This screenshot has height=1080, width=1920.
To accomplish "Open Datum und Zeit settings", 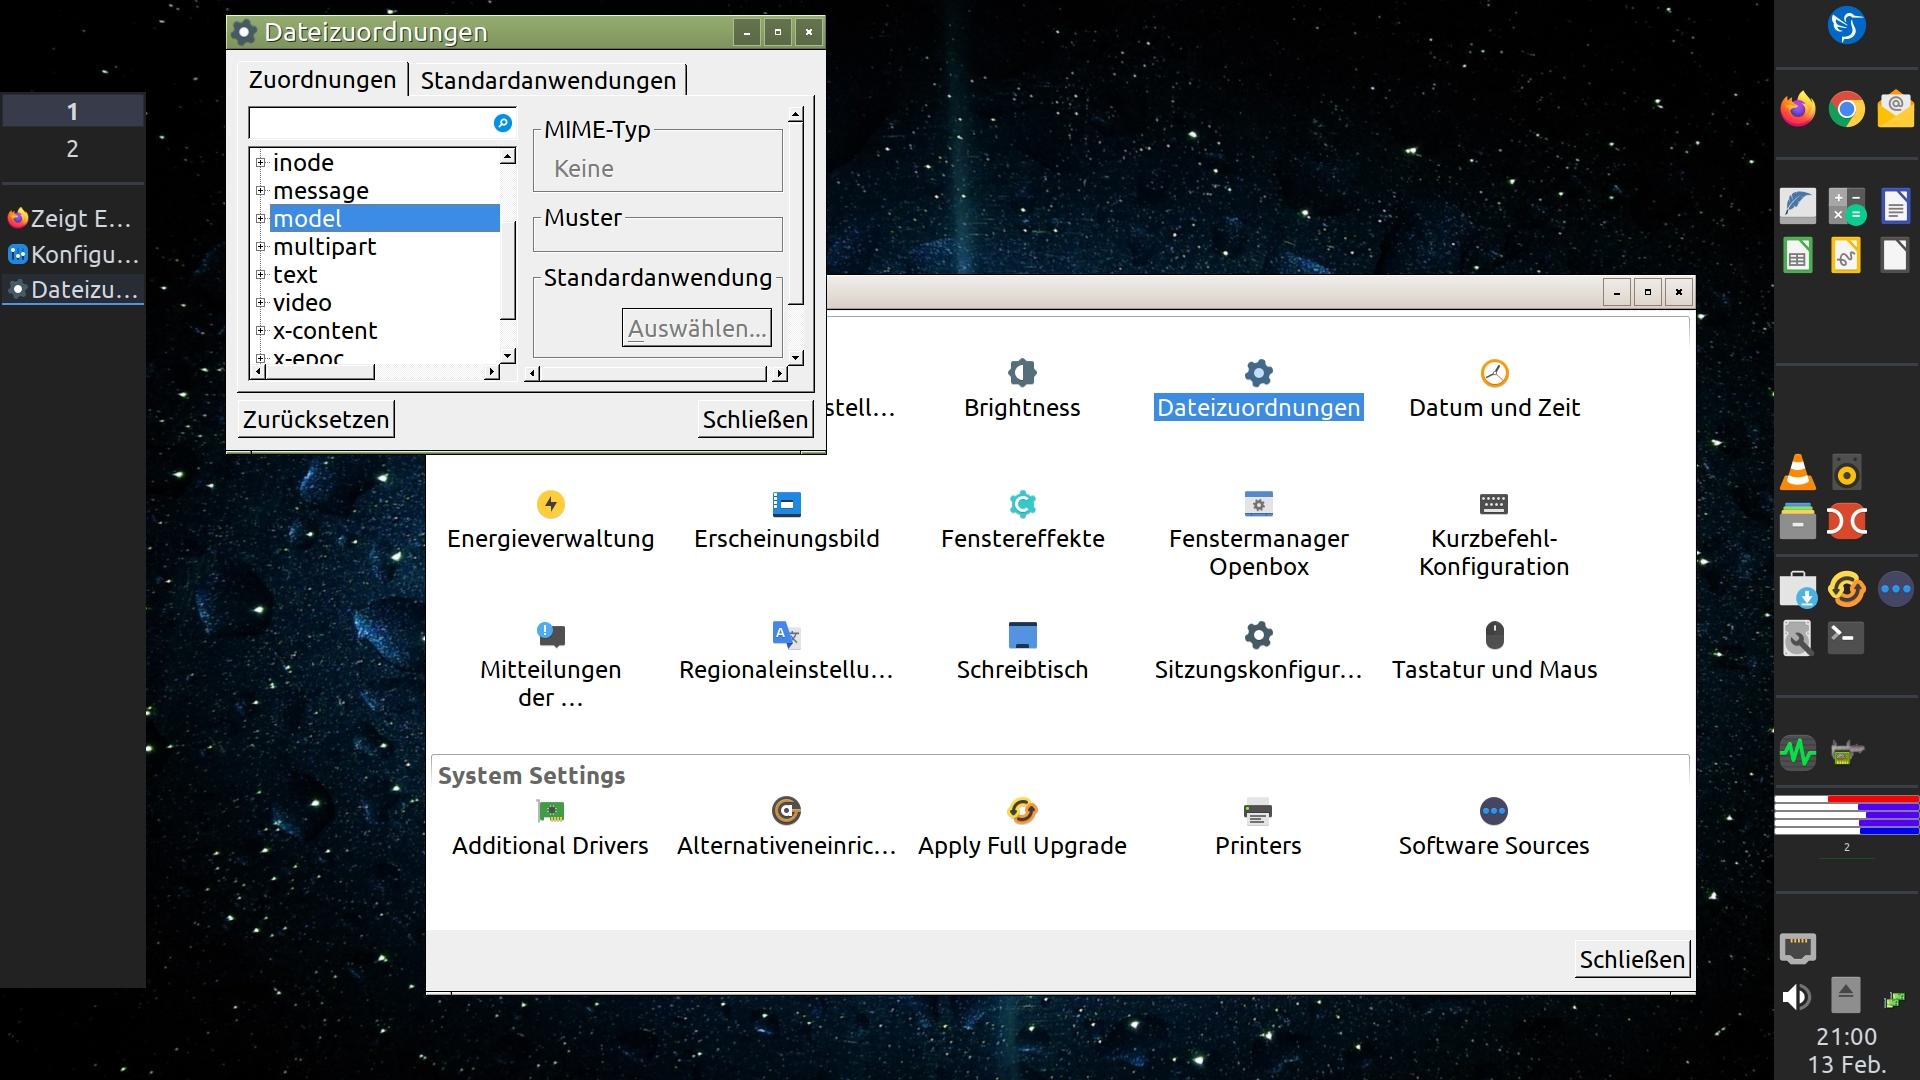I will pyautogui.click(x=1493, y=374).
